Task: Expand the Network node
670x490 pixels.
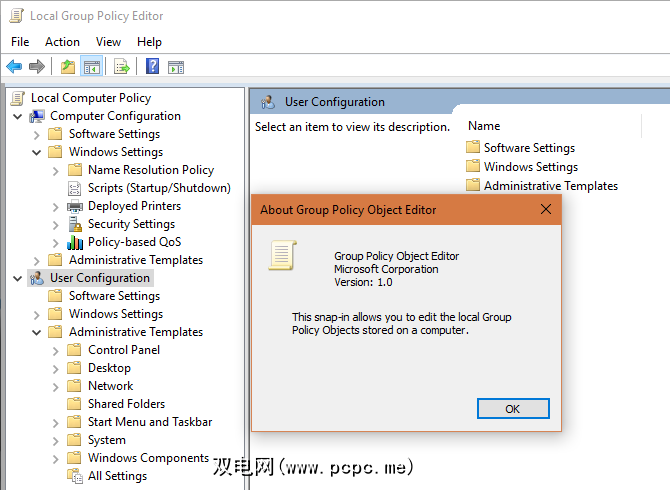Action: [56, 387]
